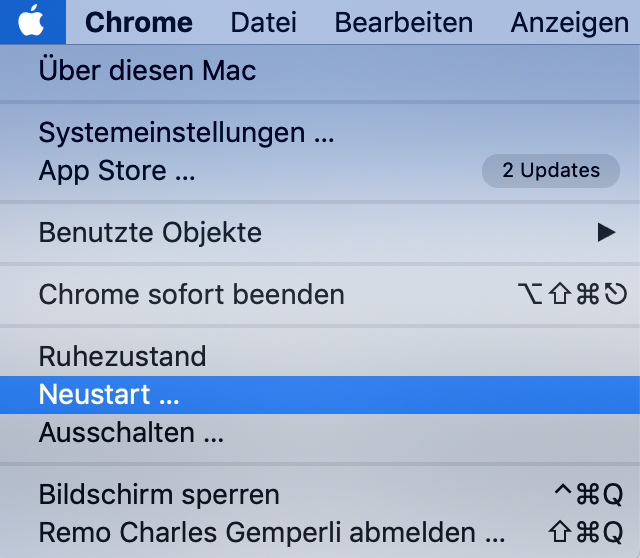Open the Bearbeiten menu
The image size is (640, 558).
coord(404,22)
